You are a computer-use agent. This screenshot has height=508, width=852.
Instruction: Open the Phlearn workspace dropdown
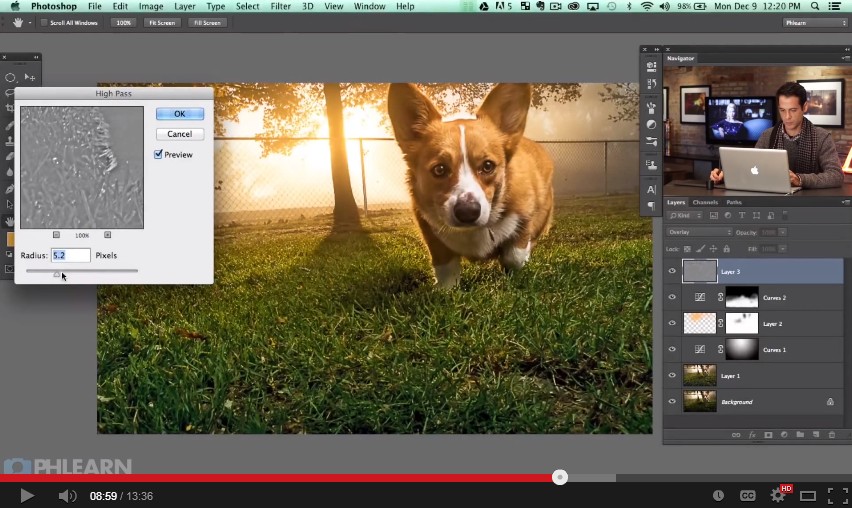[815, 23]
